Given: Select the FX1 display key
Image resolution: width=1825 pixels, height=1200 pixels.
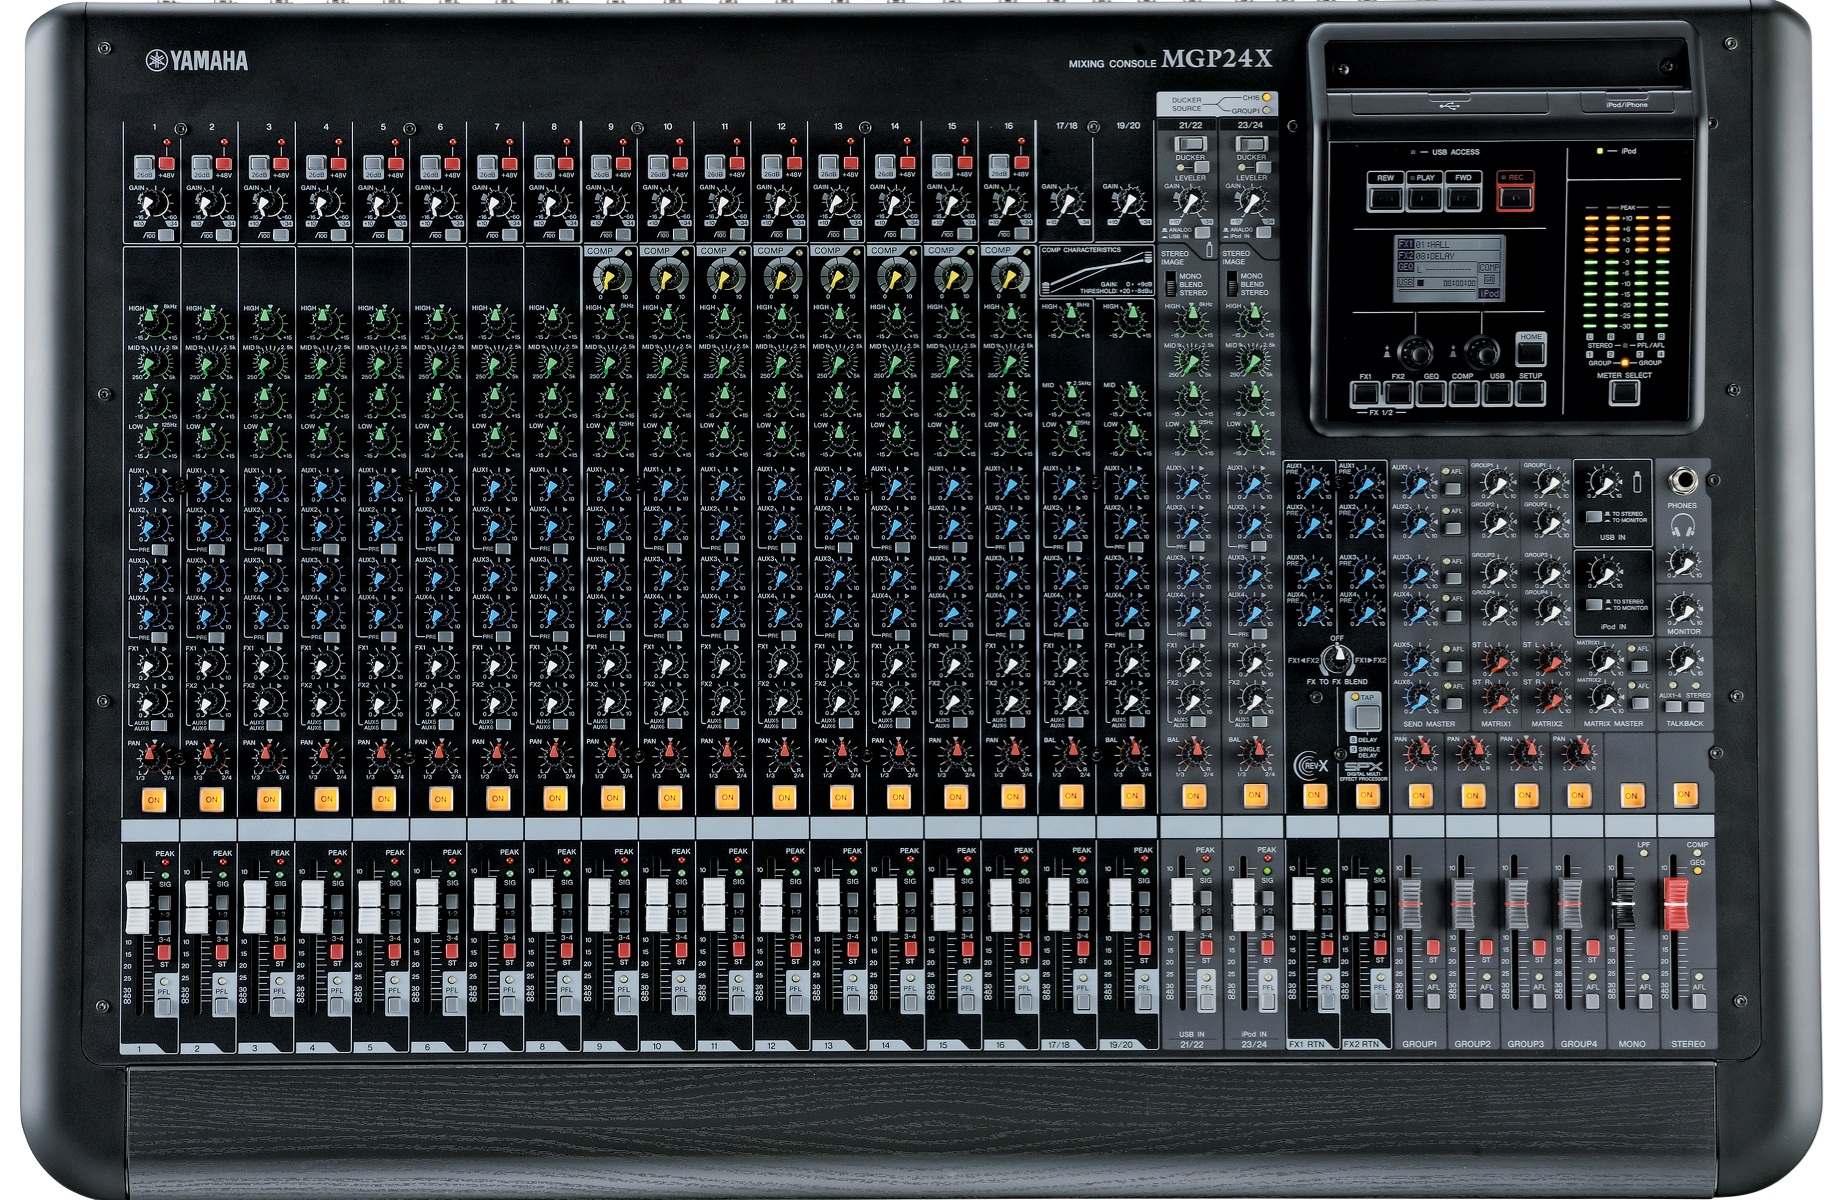Looking at the screenshot, I should [1365, 393].
